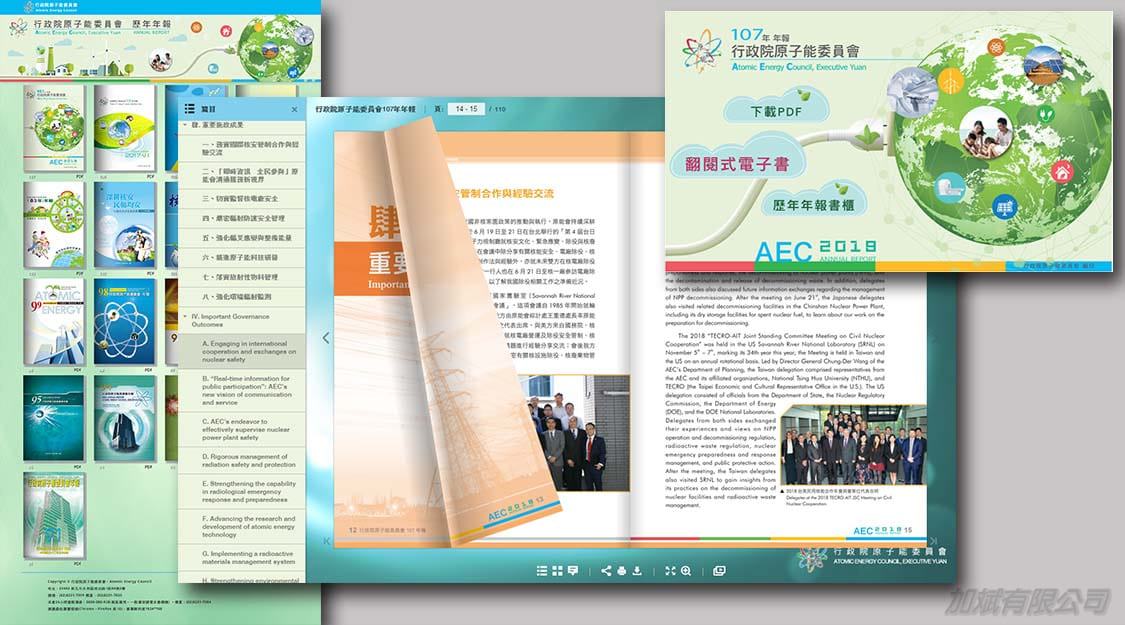Jump to the first page using the bottom-left arrow

tap(326, 541)
